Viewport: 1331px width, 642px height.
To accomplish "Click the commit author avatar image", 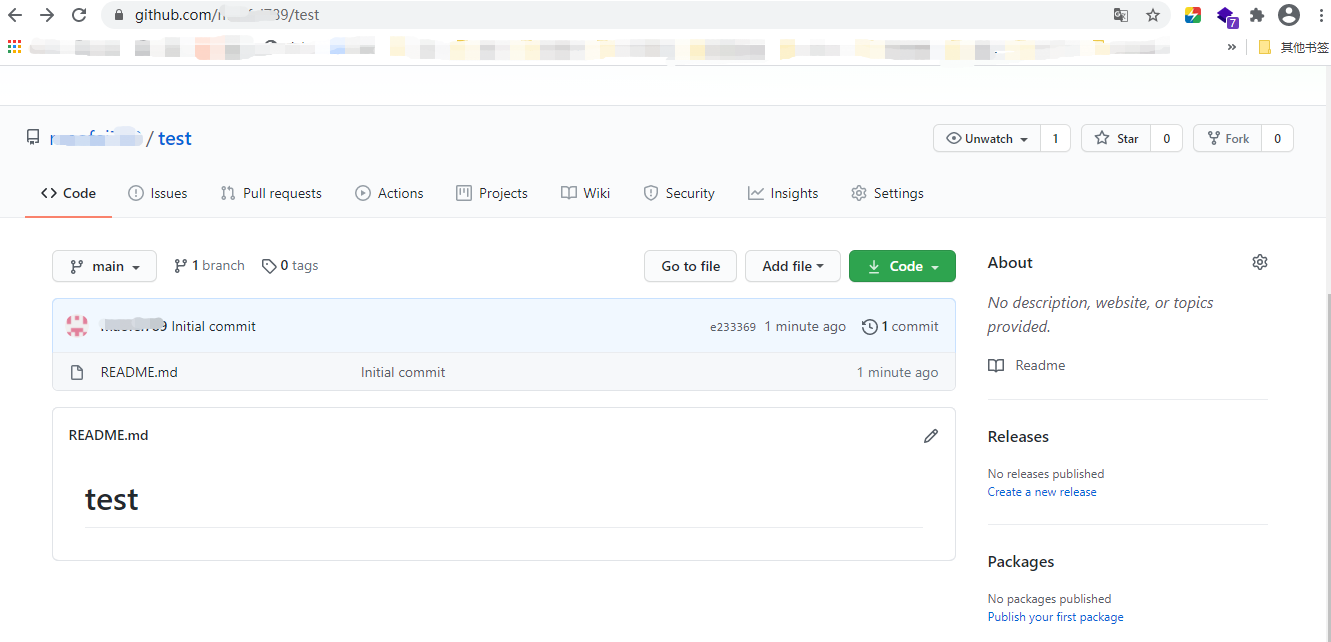I will tap(77, 326).
